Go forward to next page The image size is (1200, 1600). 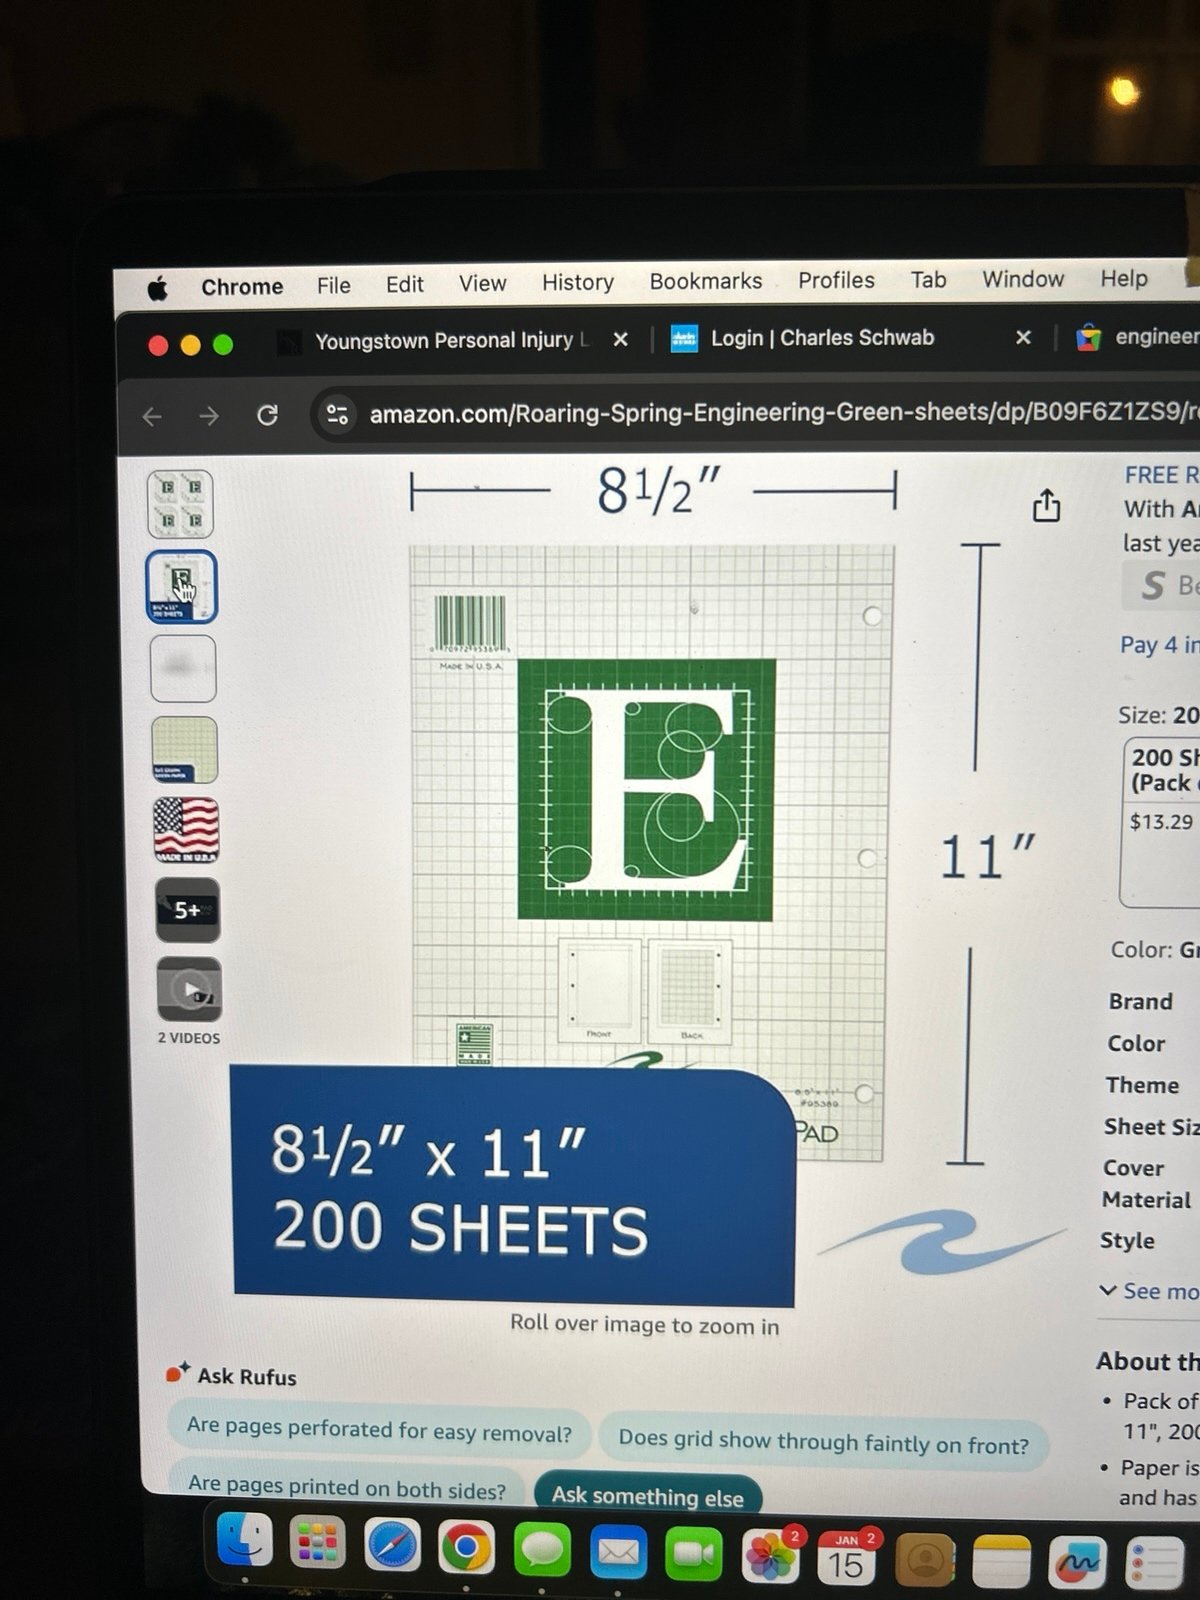pyautogui.click(x=208, y=416)
